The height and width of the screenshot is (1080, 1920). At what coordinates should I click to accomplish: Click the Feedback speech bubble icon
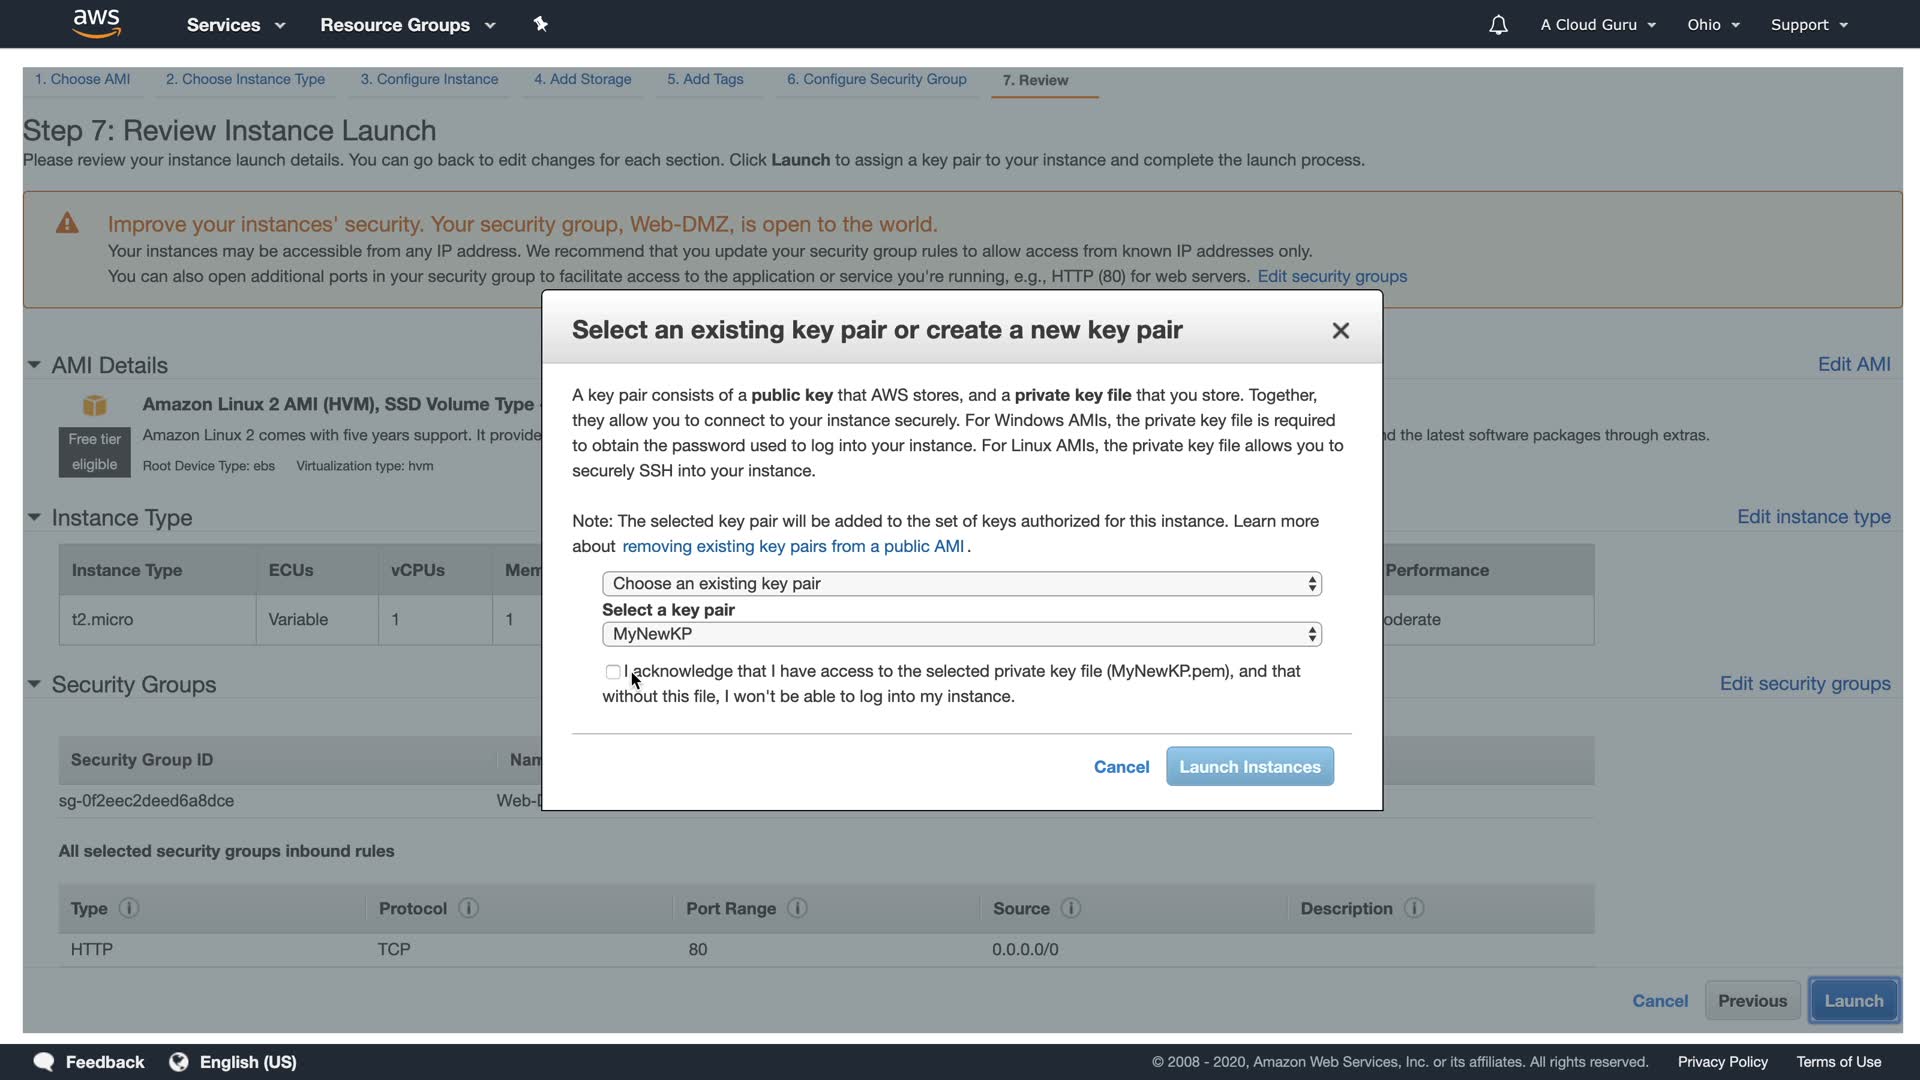click(x=44, y=1062)
